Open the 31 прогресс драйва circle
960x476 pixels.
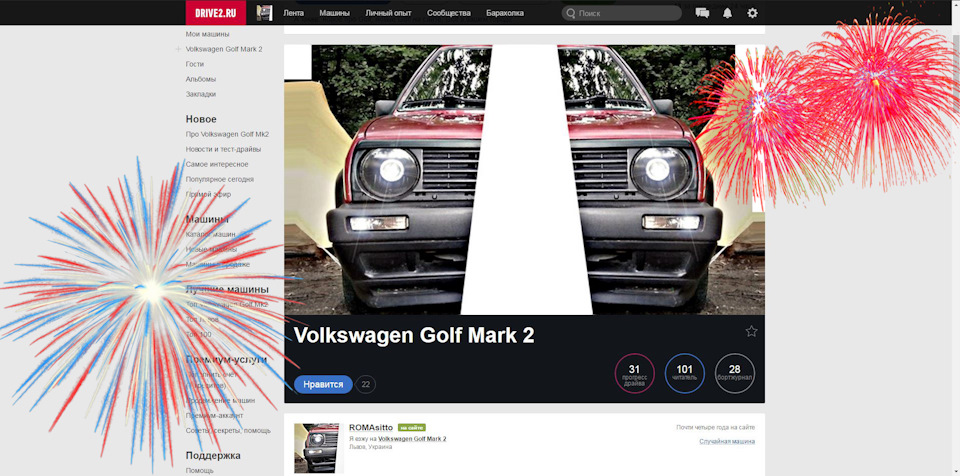coord(634,374)
